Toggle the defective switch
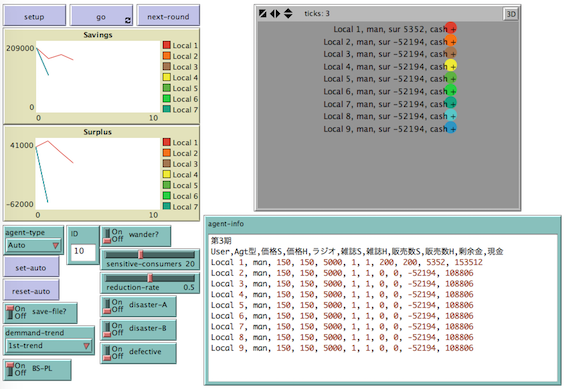 tap(138, 353)
